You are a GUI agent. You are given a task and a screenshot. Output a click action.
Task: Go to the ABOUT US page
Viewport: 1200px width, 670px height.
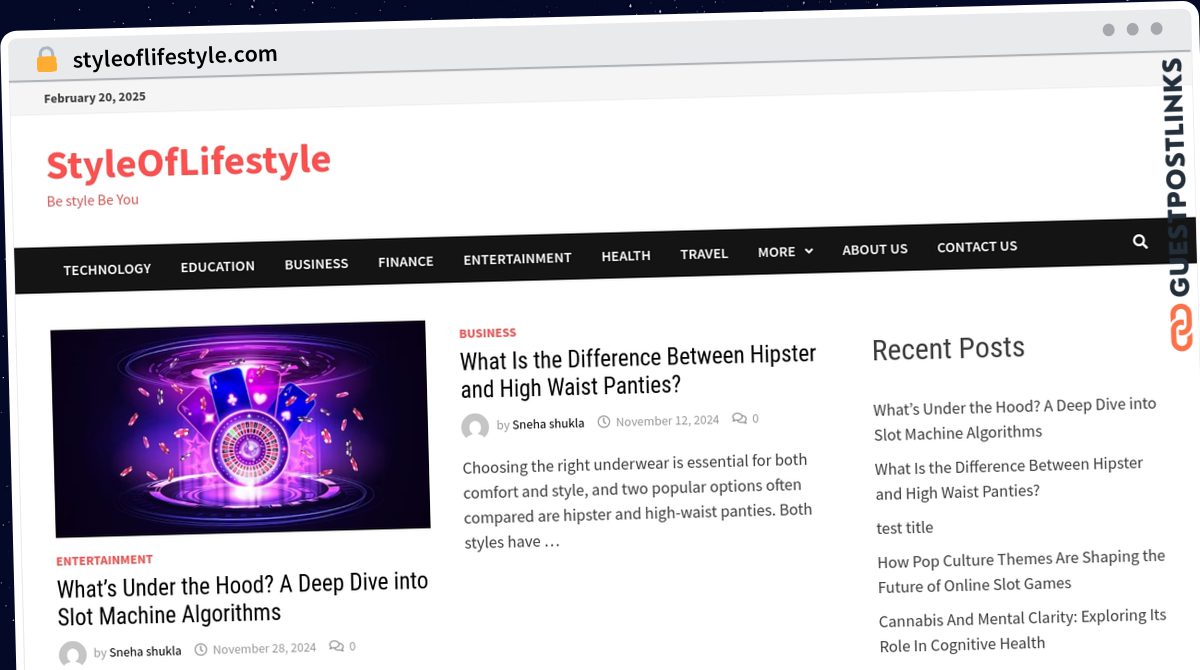tap(875, 249)
